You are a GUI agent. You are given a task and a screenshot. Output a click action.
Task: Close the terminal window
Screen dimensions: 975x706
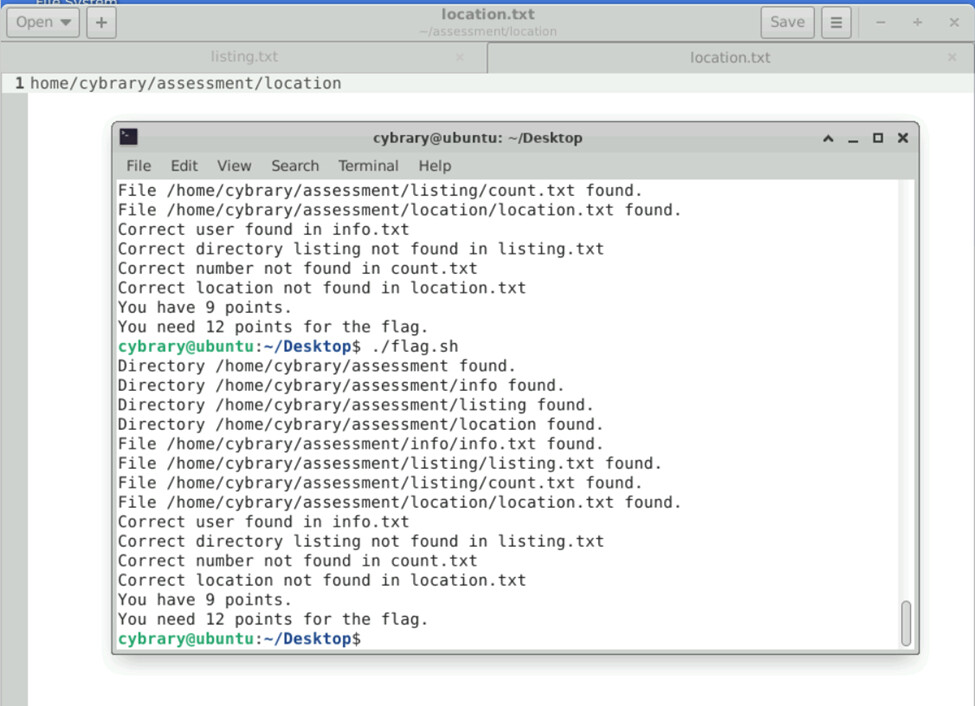coord(902,138)
